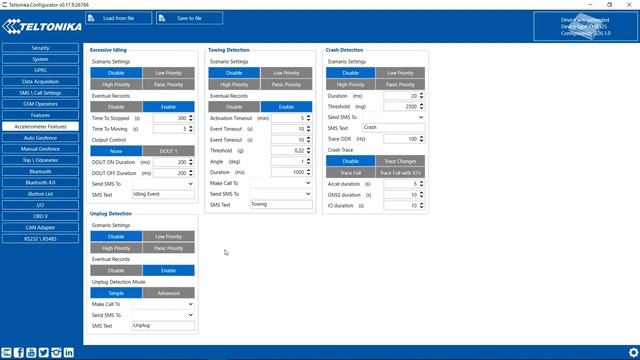The image size is (640, 360).
Task: Open the GSM Operators section
Action: 40,104
